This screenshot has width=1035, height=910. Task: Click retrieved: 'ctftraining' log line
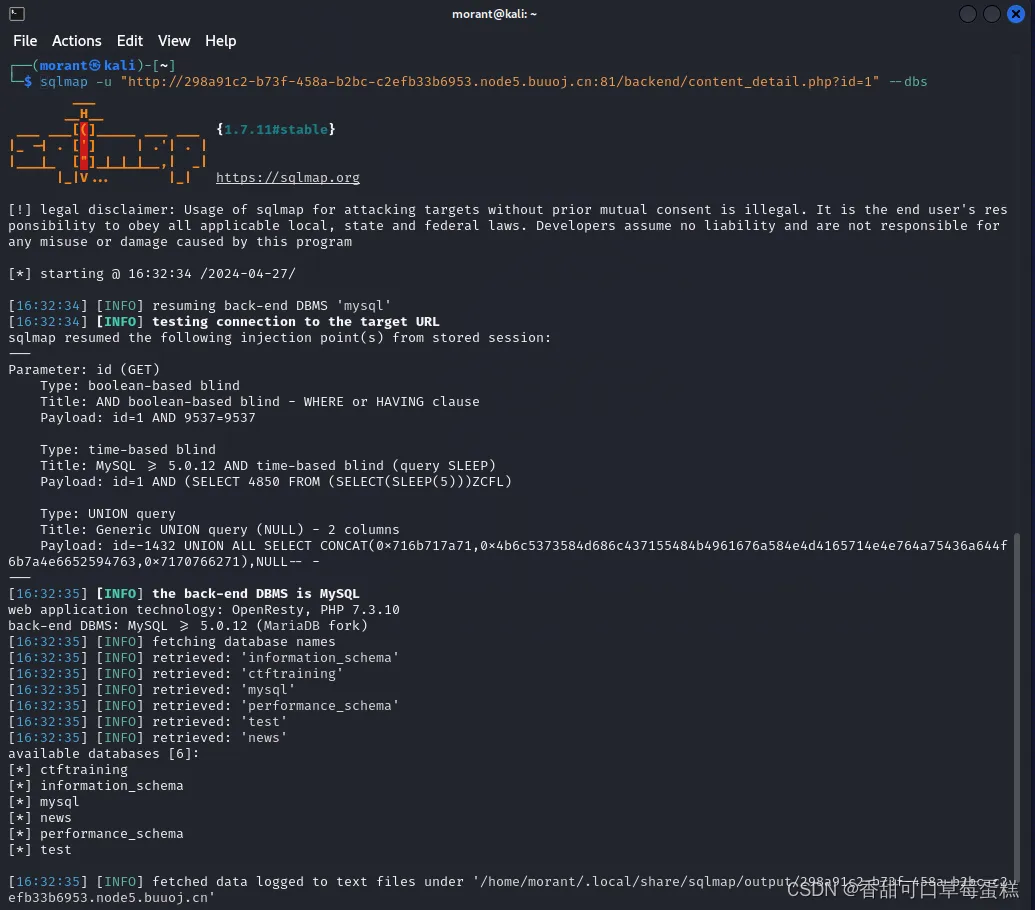pyautogui.click(x=176, y=674)
